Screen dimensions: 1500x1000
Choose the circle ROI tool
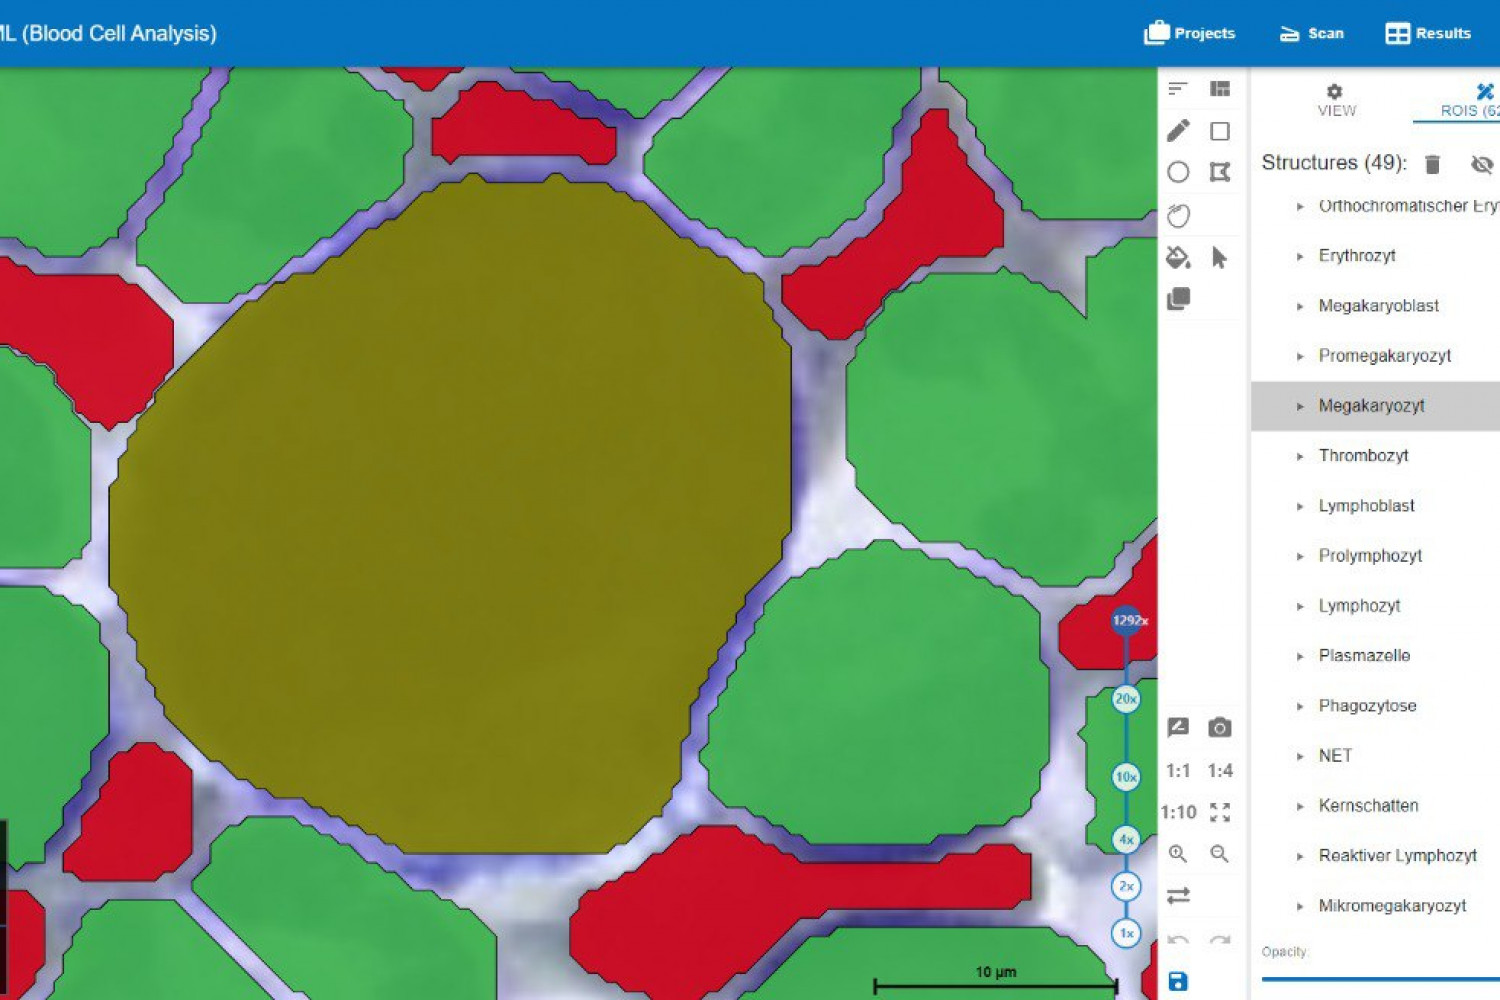pyautogui.click(x=1178, y=172)
